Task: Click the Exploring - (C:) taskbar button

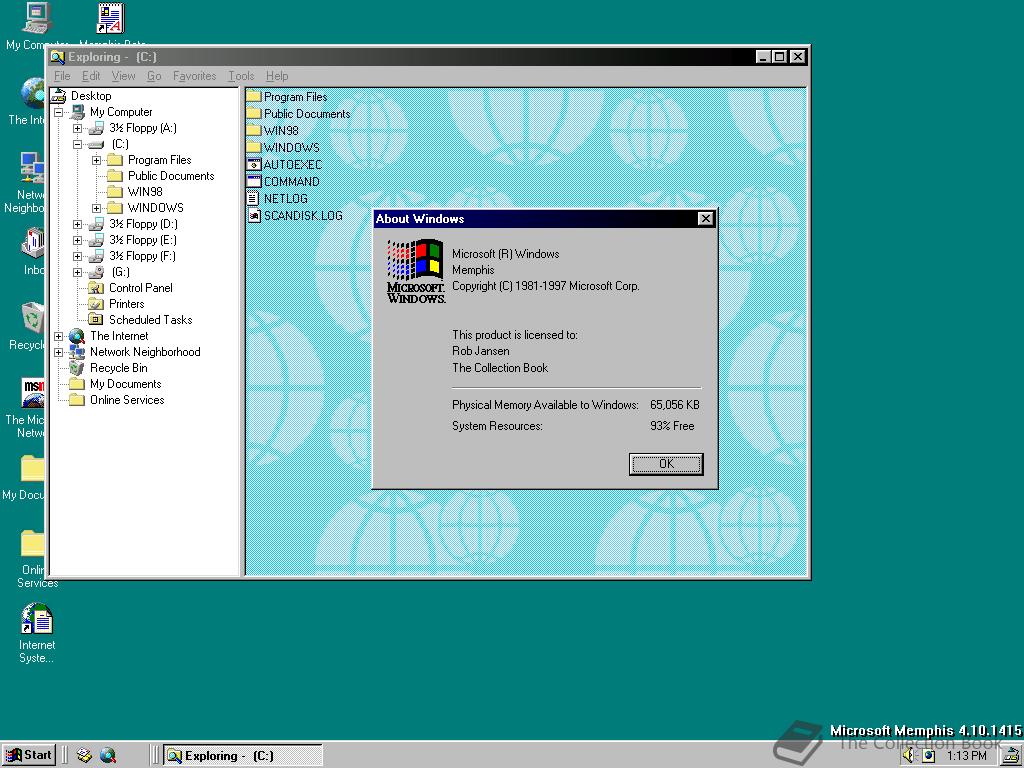Action: [243, 756]
